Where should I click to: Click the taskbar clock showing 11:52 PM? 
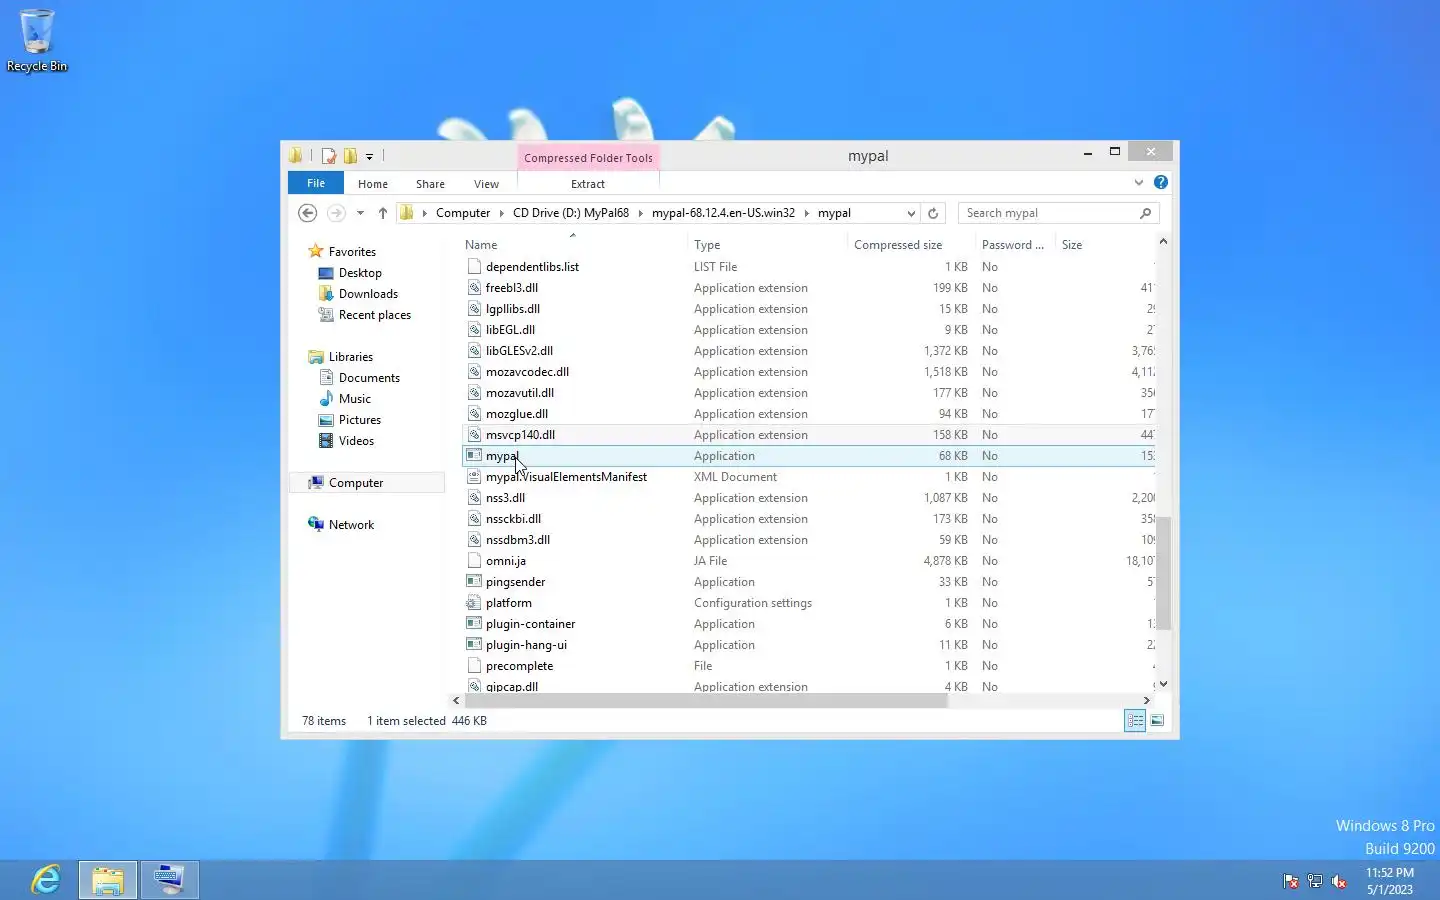[x=1390, y=881]
